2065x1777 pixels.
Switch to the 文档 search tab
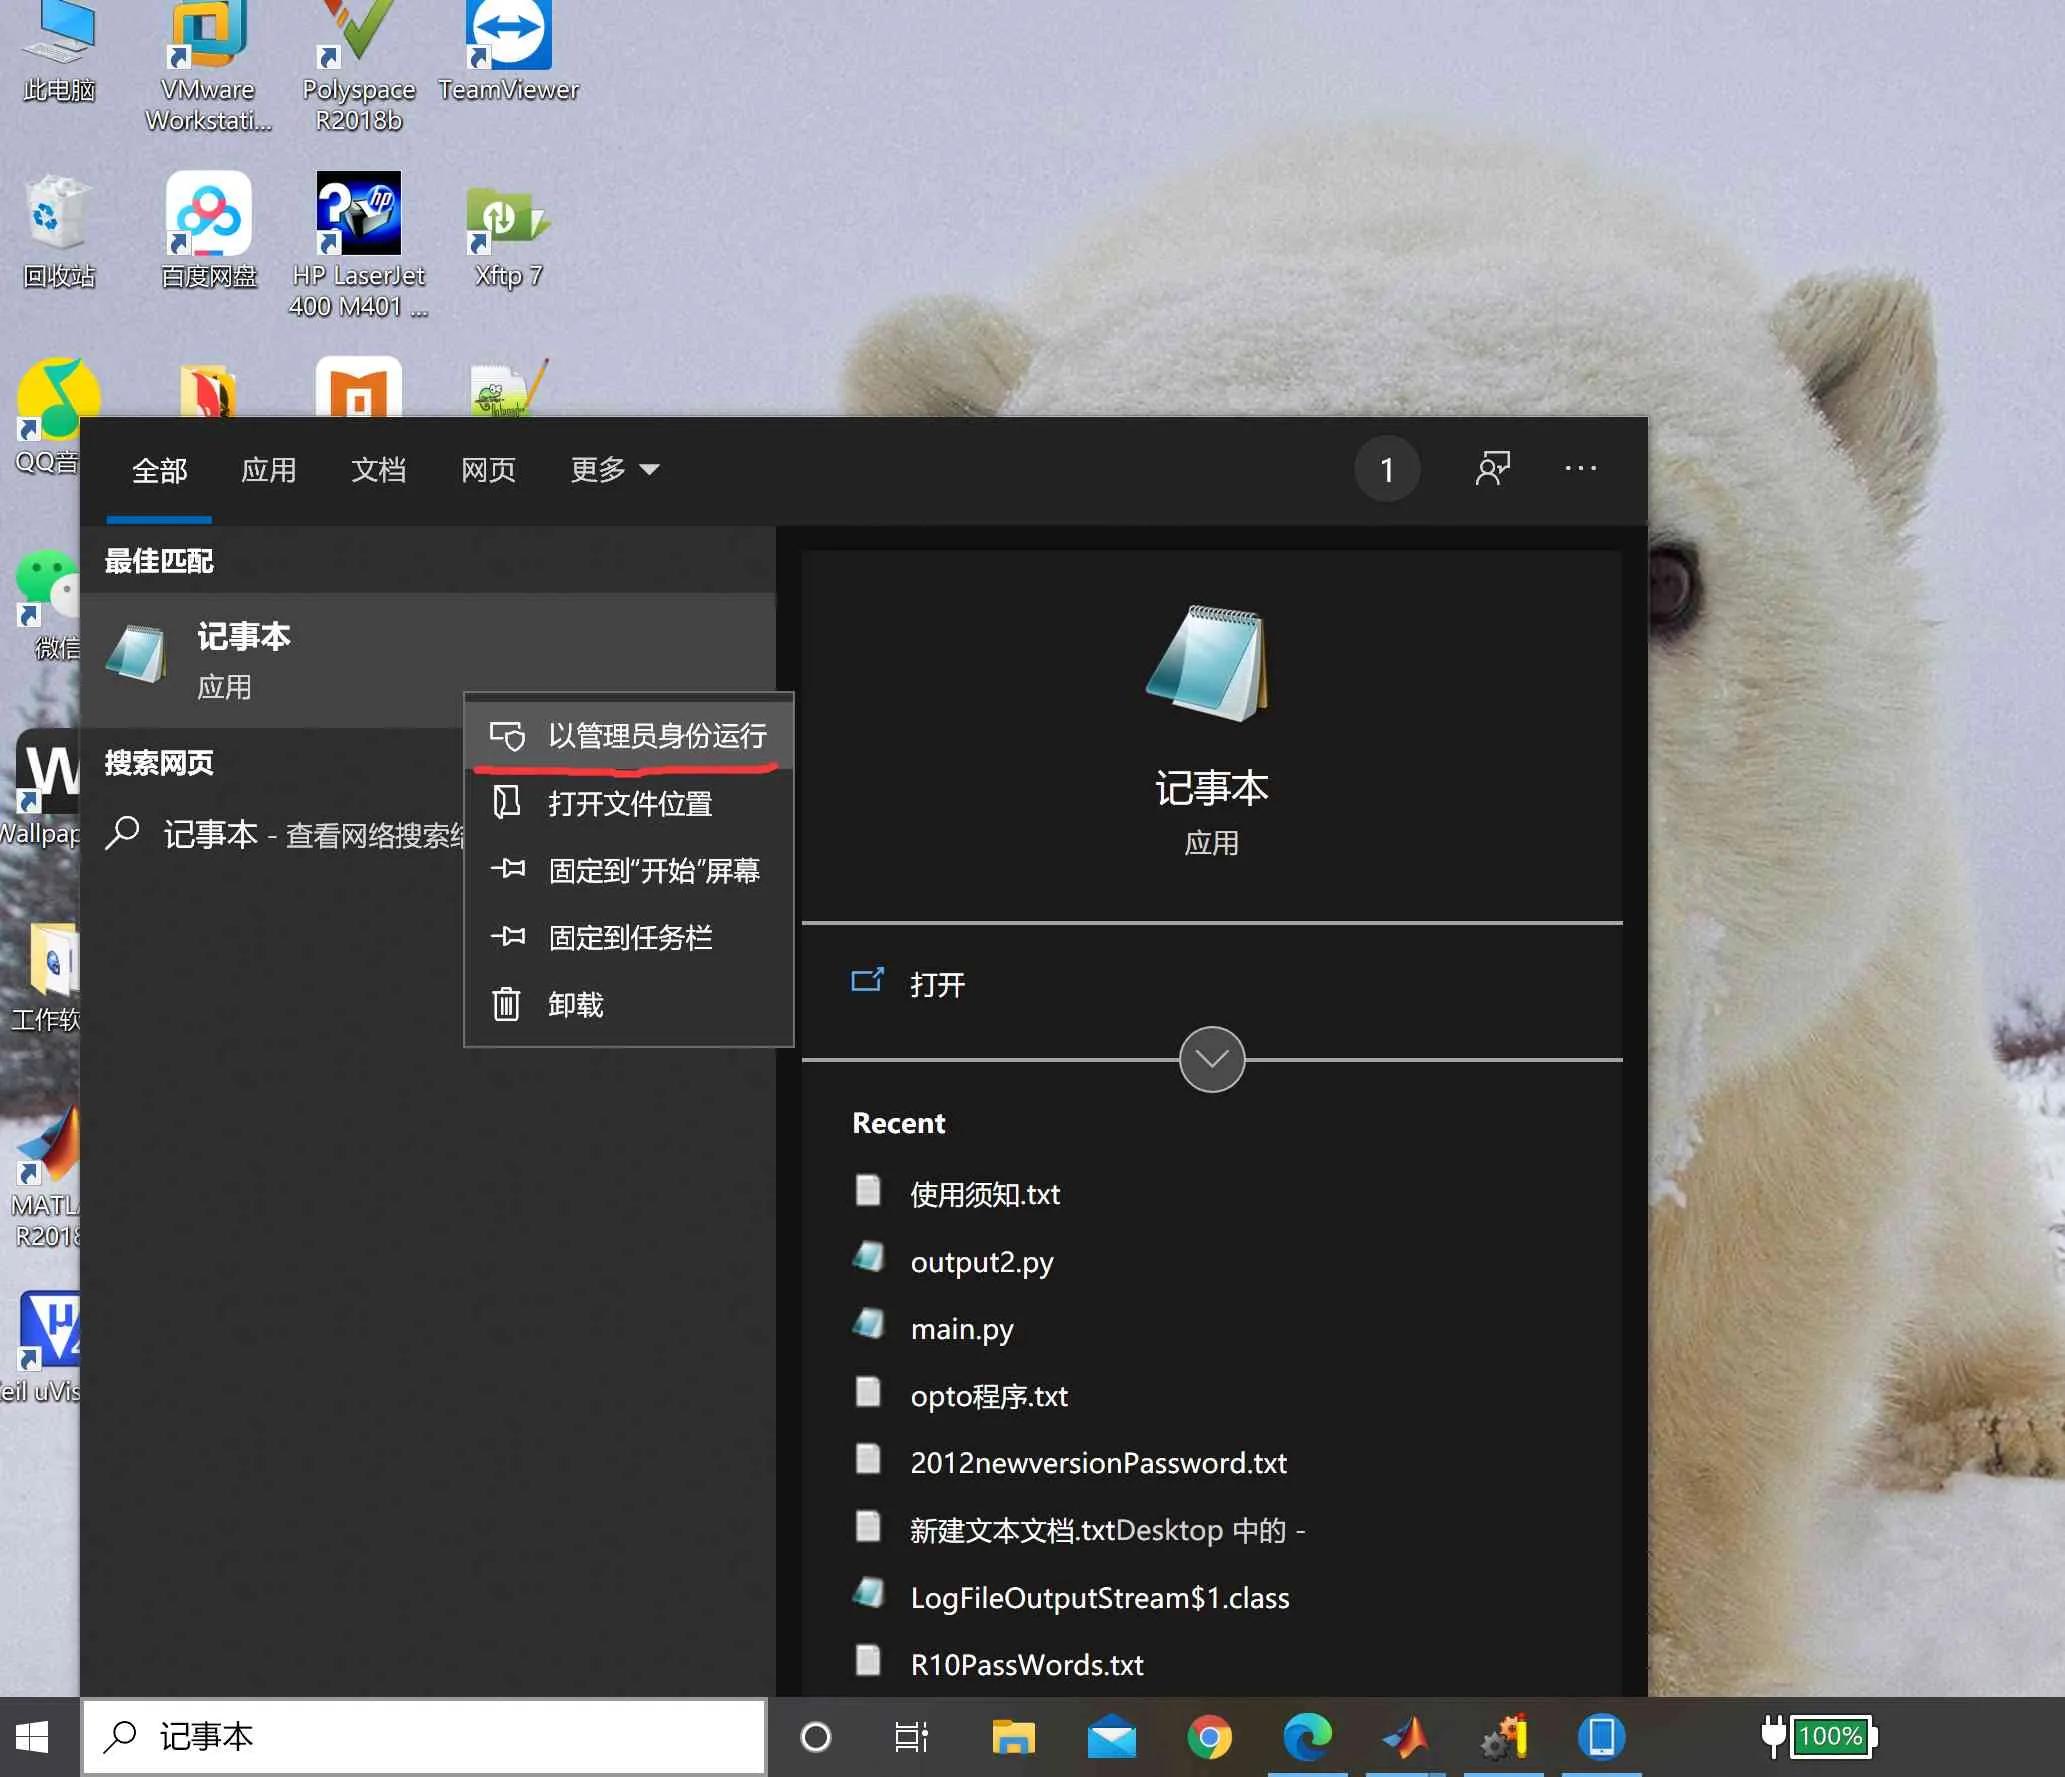point(378,469)
